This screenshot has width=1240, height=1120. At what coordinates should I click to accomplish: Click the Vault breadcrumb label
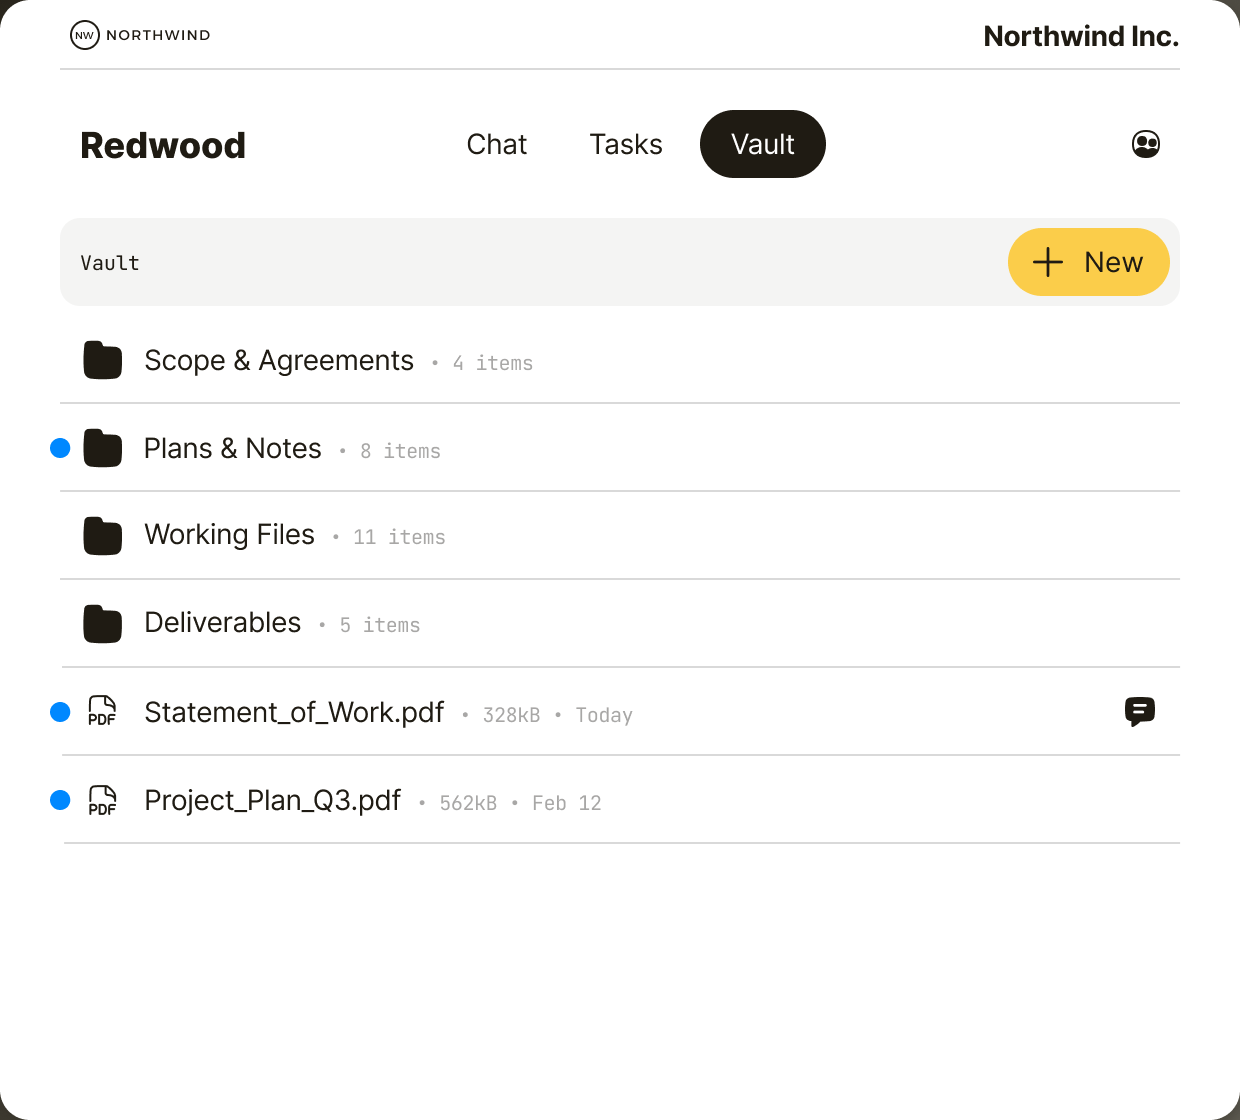pos(110,262)
